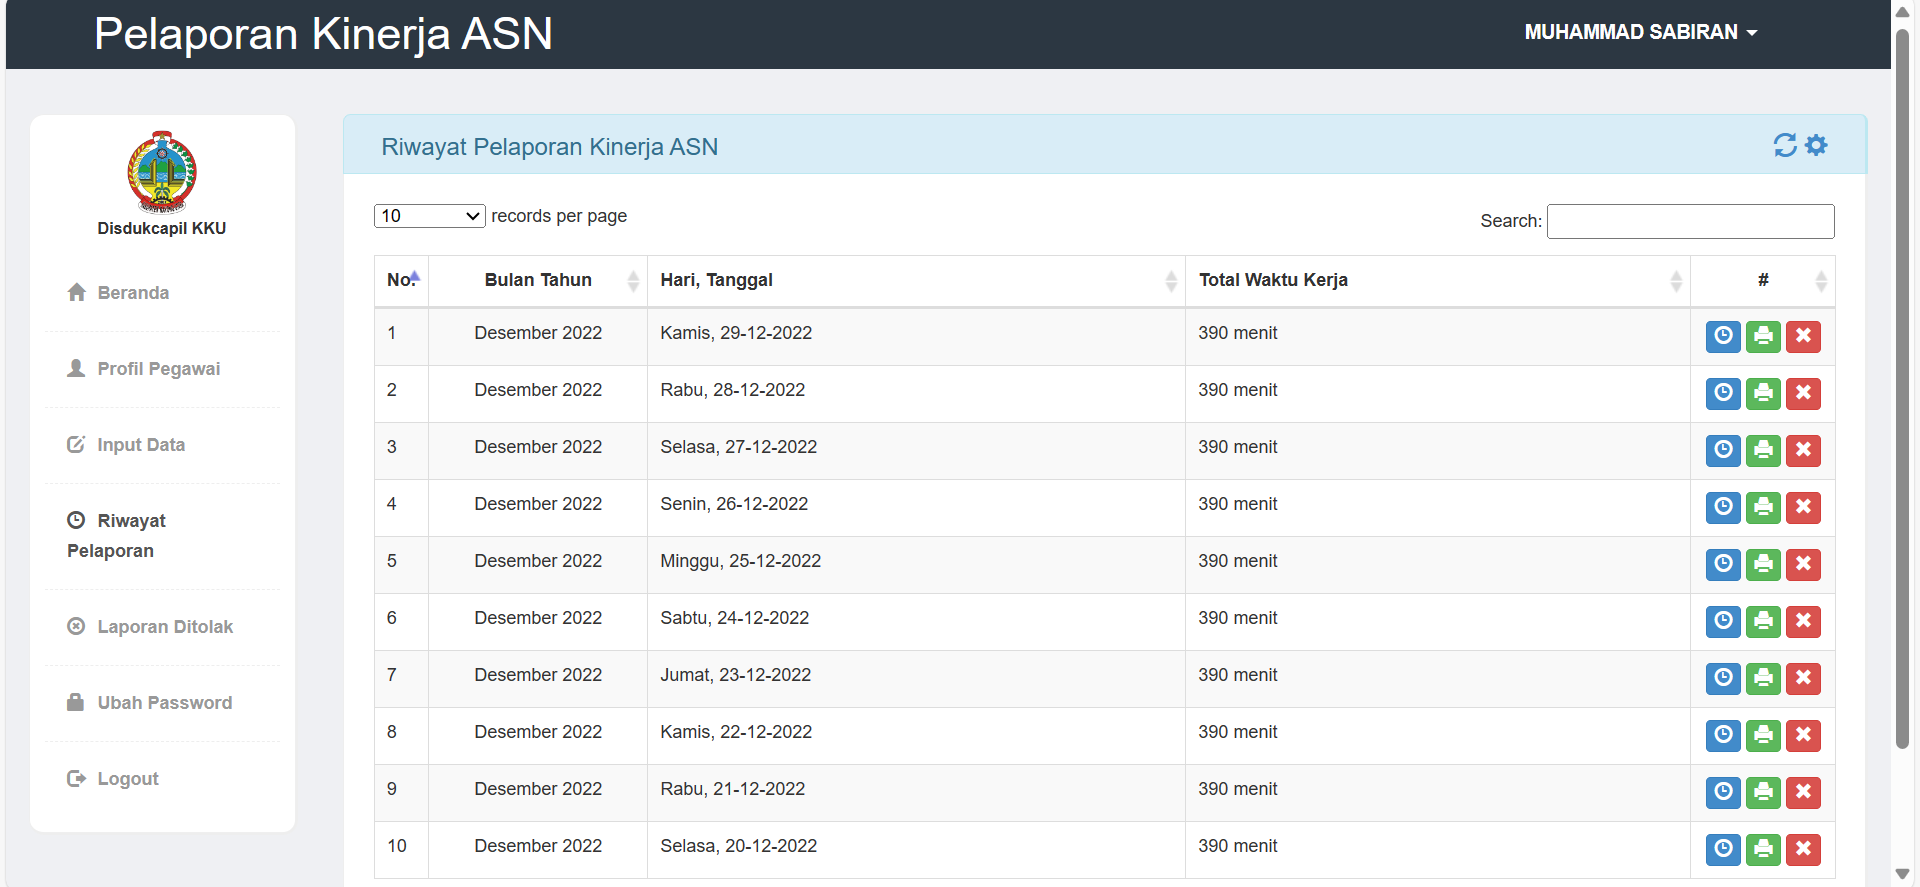Delete the Selasa, 27-12-2022 record
The width and height of the screenshot is (1920, 887).
tap(1803, 451)
